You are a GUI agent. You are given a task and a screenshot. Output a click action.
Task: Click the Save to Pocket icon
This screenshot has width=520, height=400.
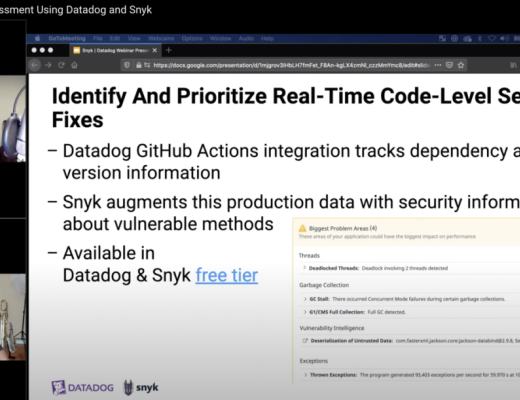(x=449, y=65)
